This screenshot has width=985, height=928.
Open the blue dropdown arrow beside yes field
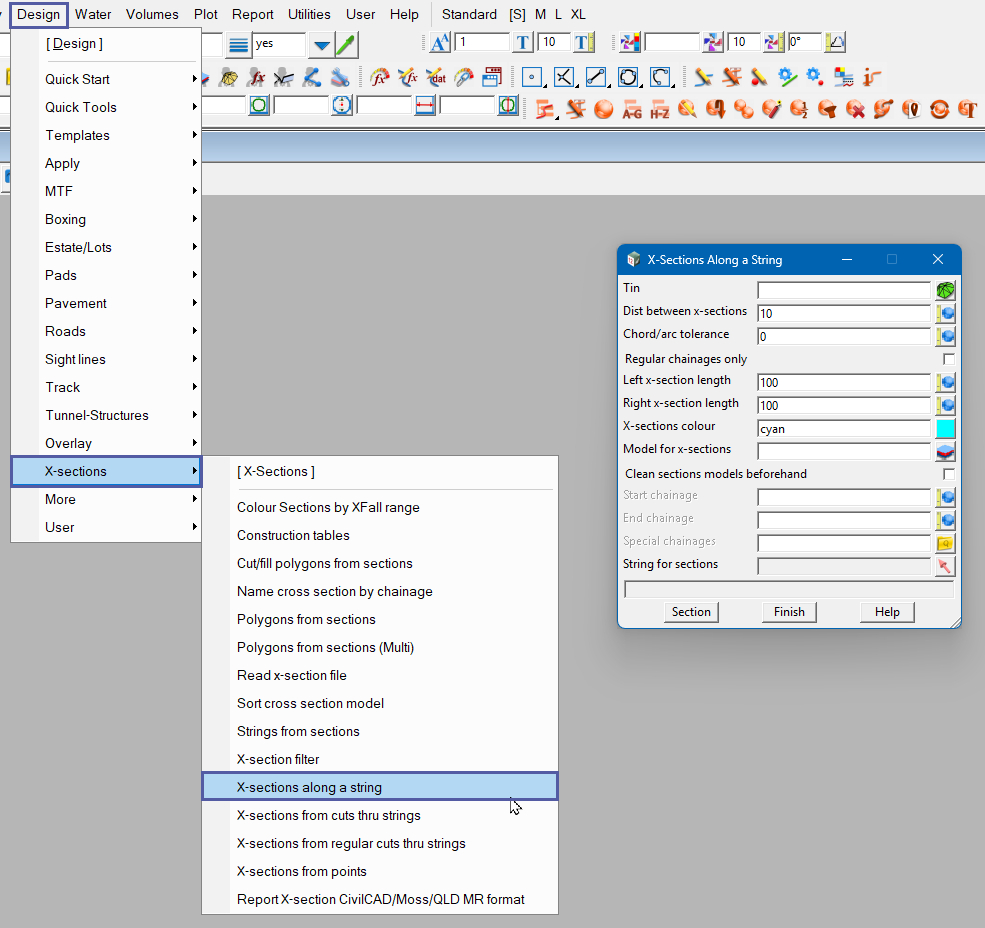[x=320, y=44]
